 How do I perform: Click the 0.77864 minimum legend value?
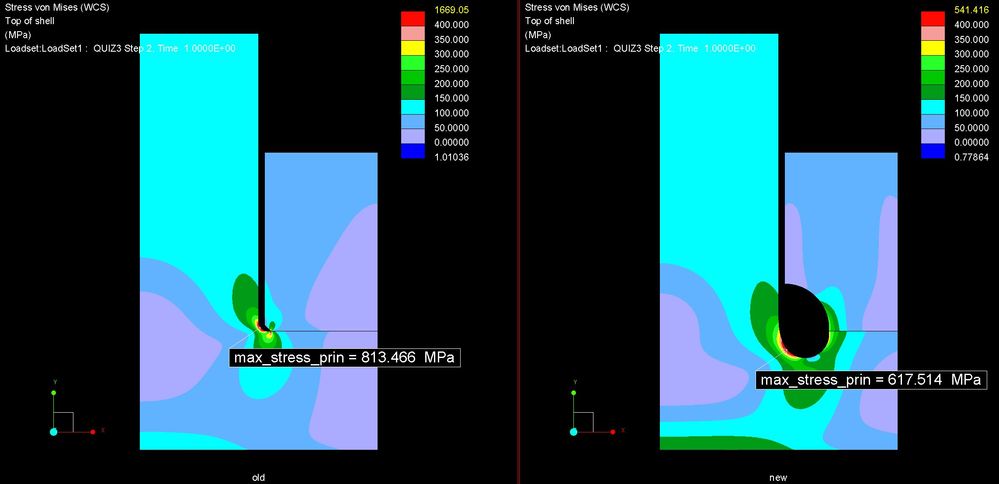(971, 157)
